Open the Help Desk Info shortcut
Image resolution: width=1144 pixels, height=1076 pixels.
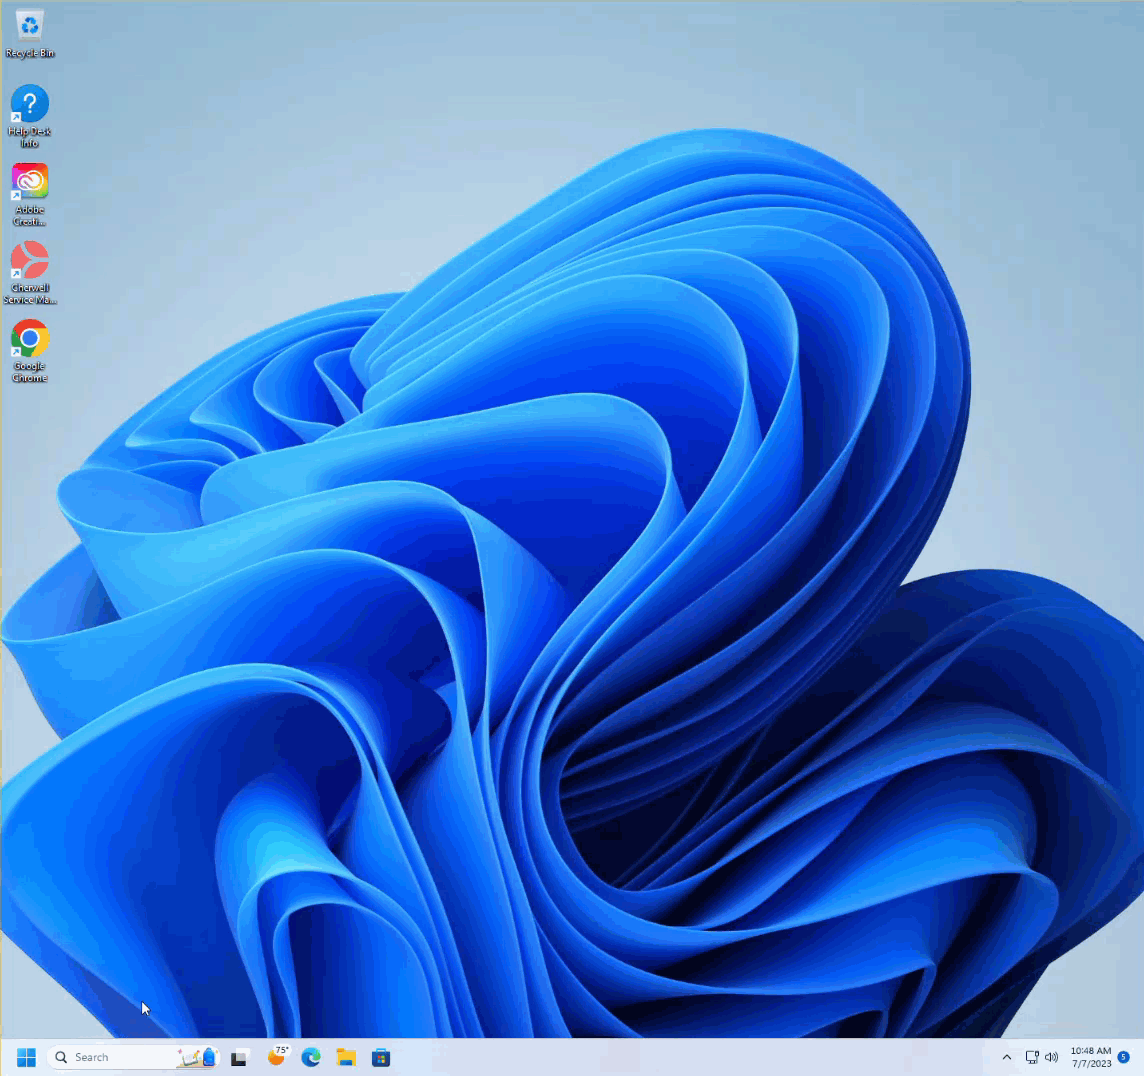tap(29, 105)
